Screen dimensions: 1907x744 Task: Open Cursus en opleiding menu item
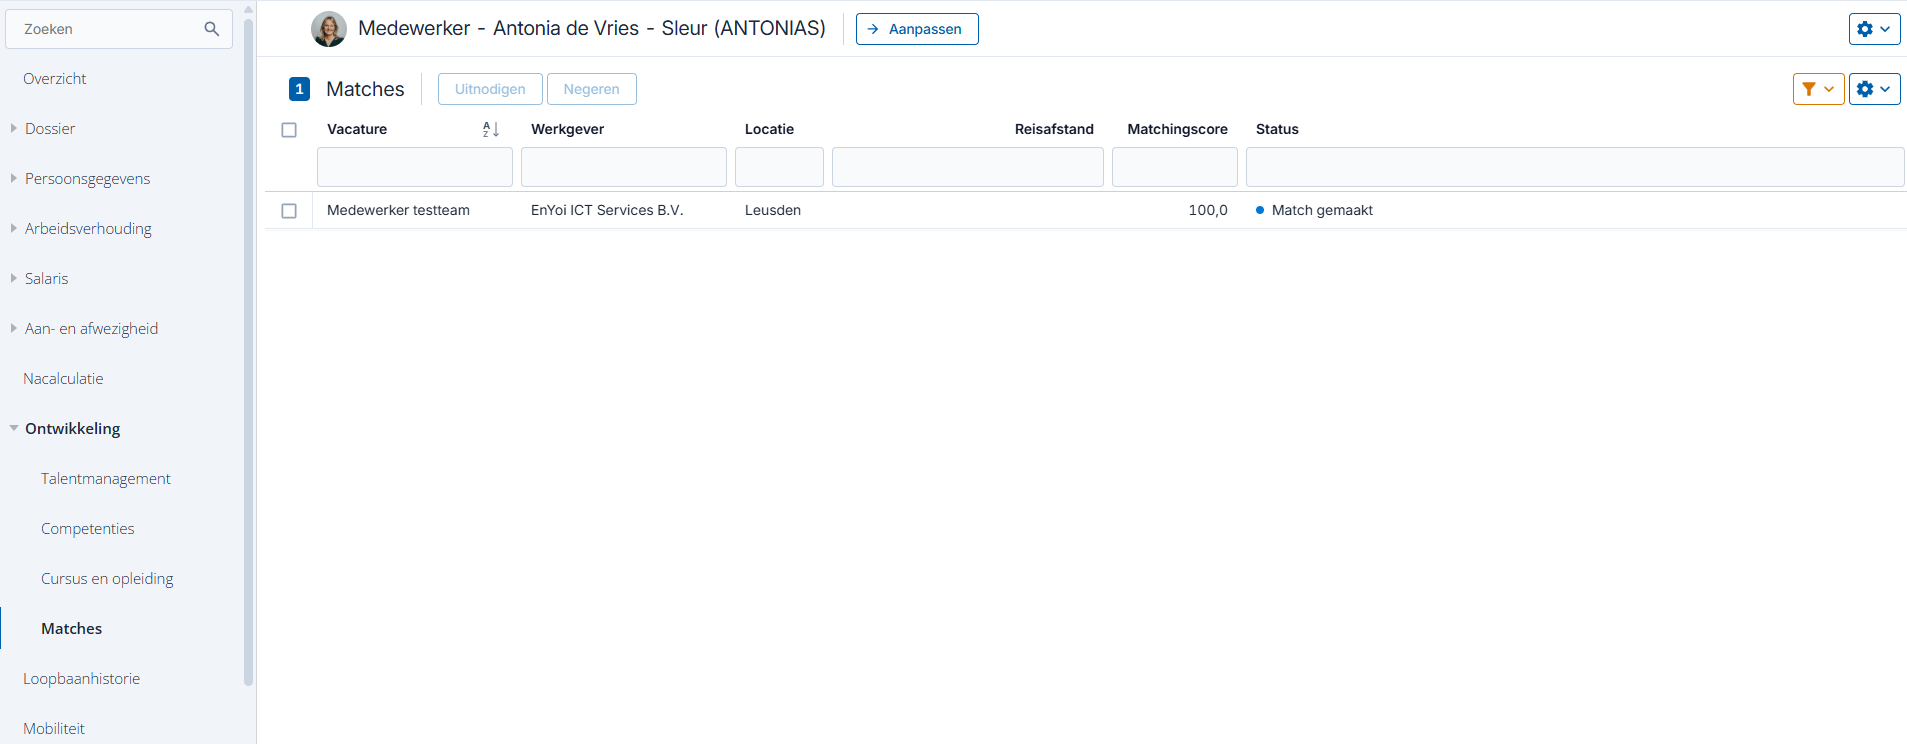pos(107,579)
